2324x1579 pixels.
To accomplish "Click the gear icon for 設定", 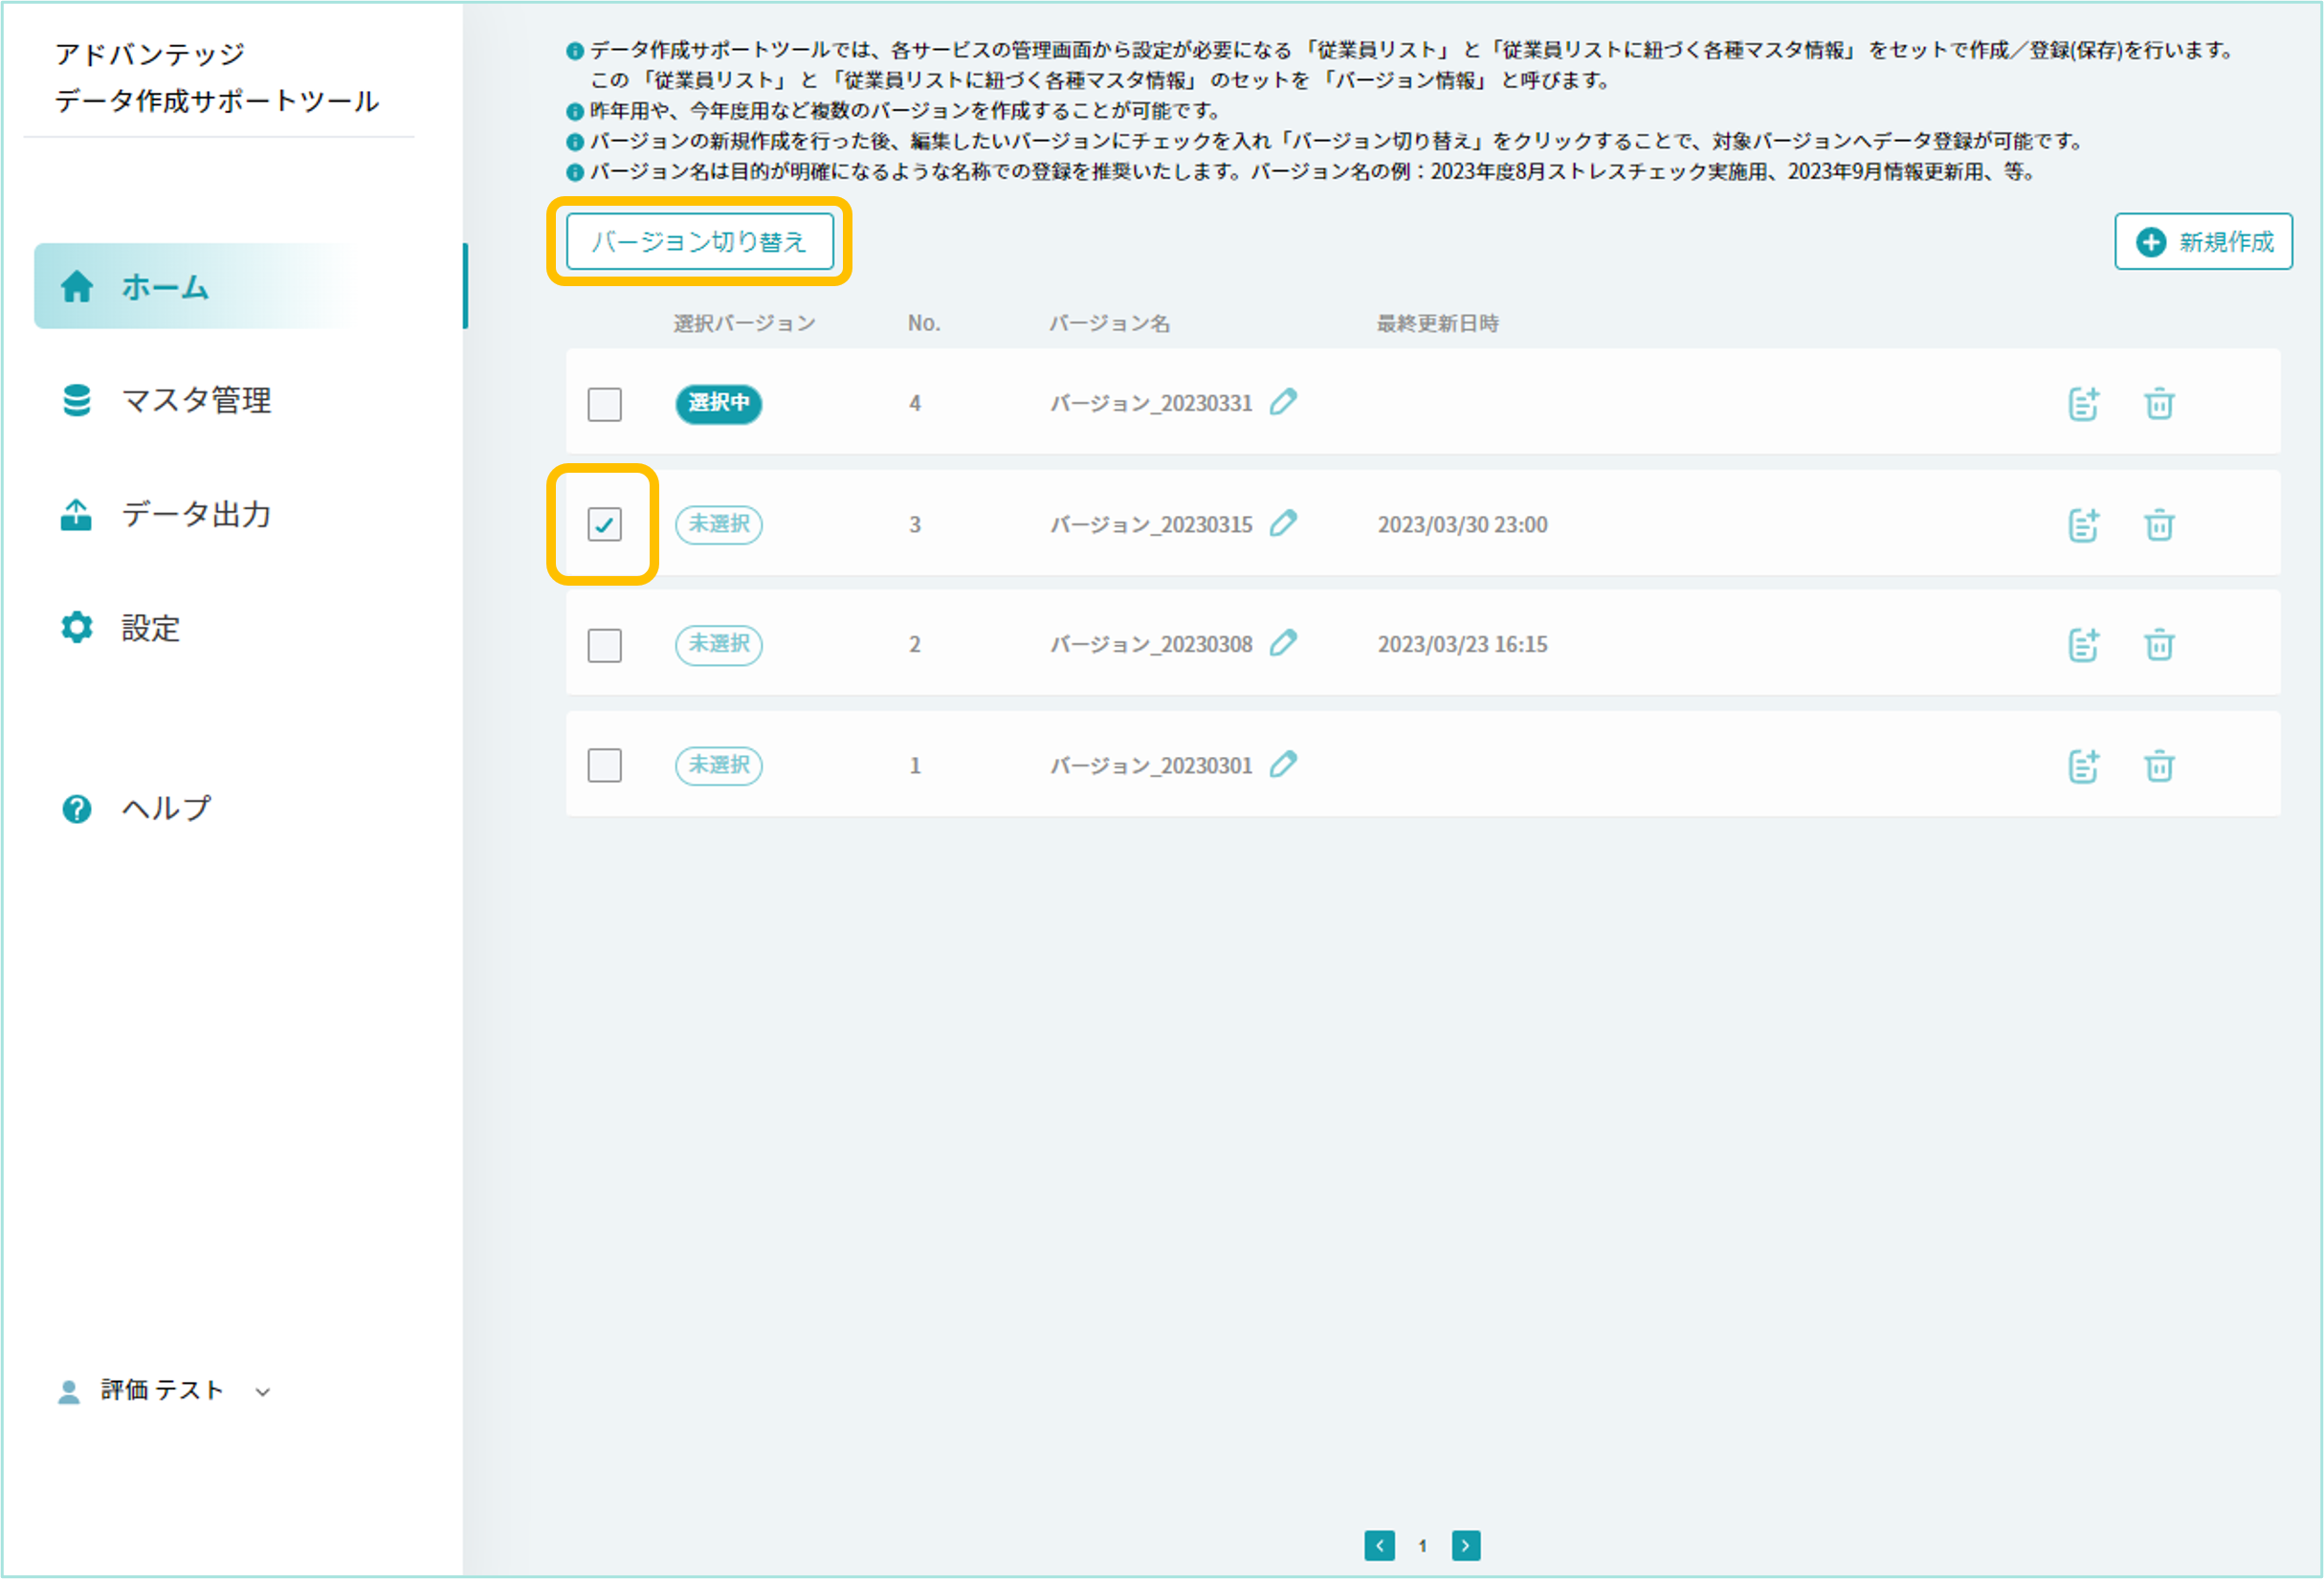I will pos(77,627).
